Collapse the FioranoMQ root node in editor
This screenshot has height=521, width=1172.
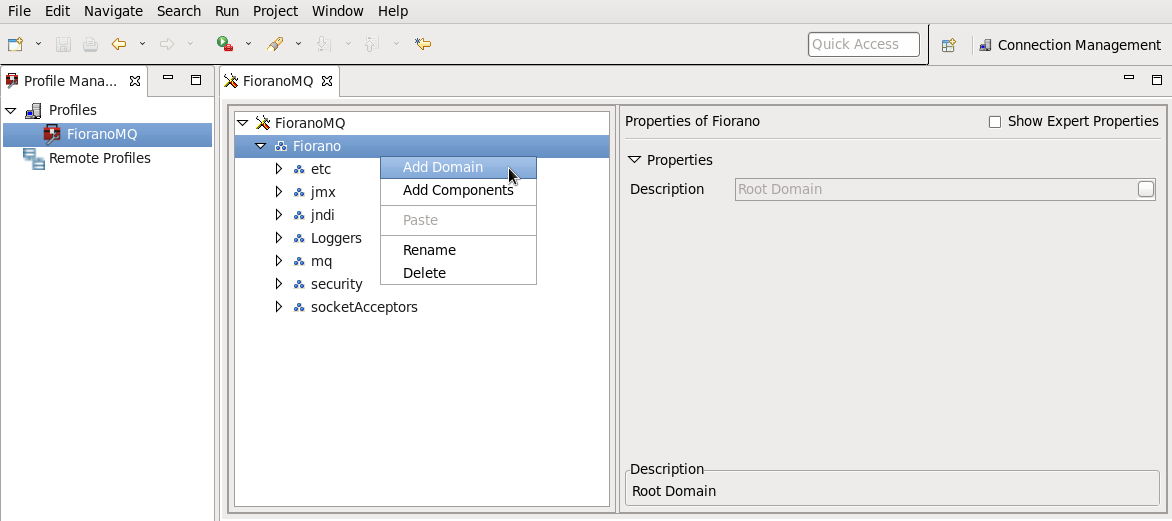tap(242, 123)
